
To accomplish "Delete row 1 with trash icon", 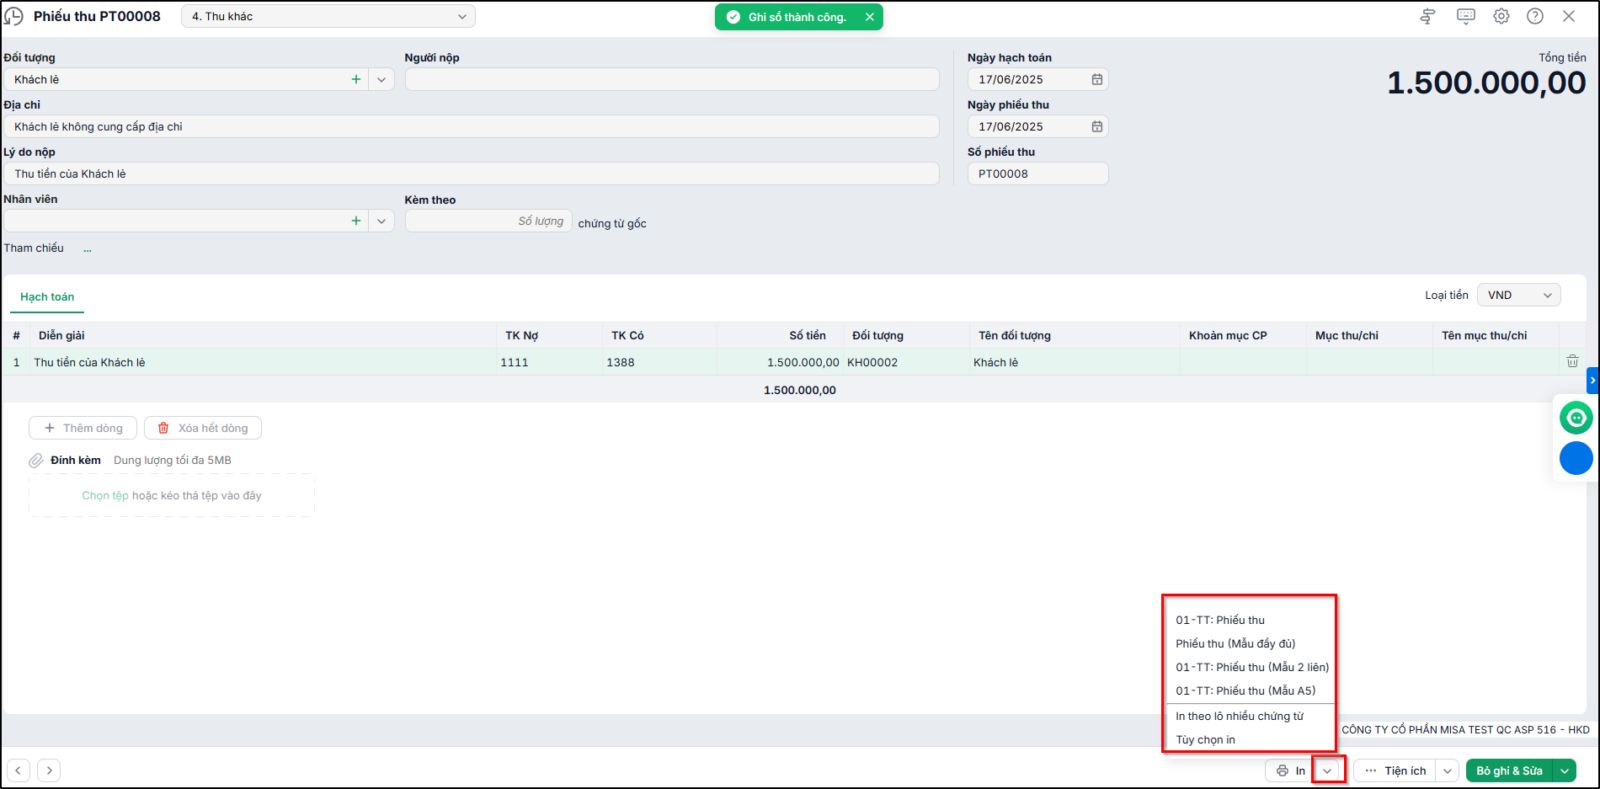I will [1572, 361].
